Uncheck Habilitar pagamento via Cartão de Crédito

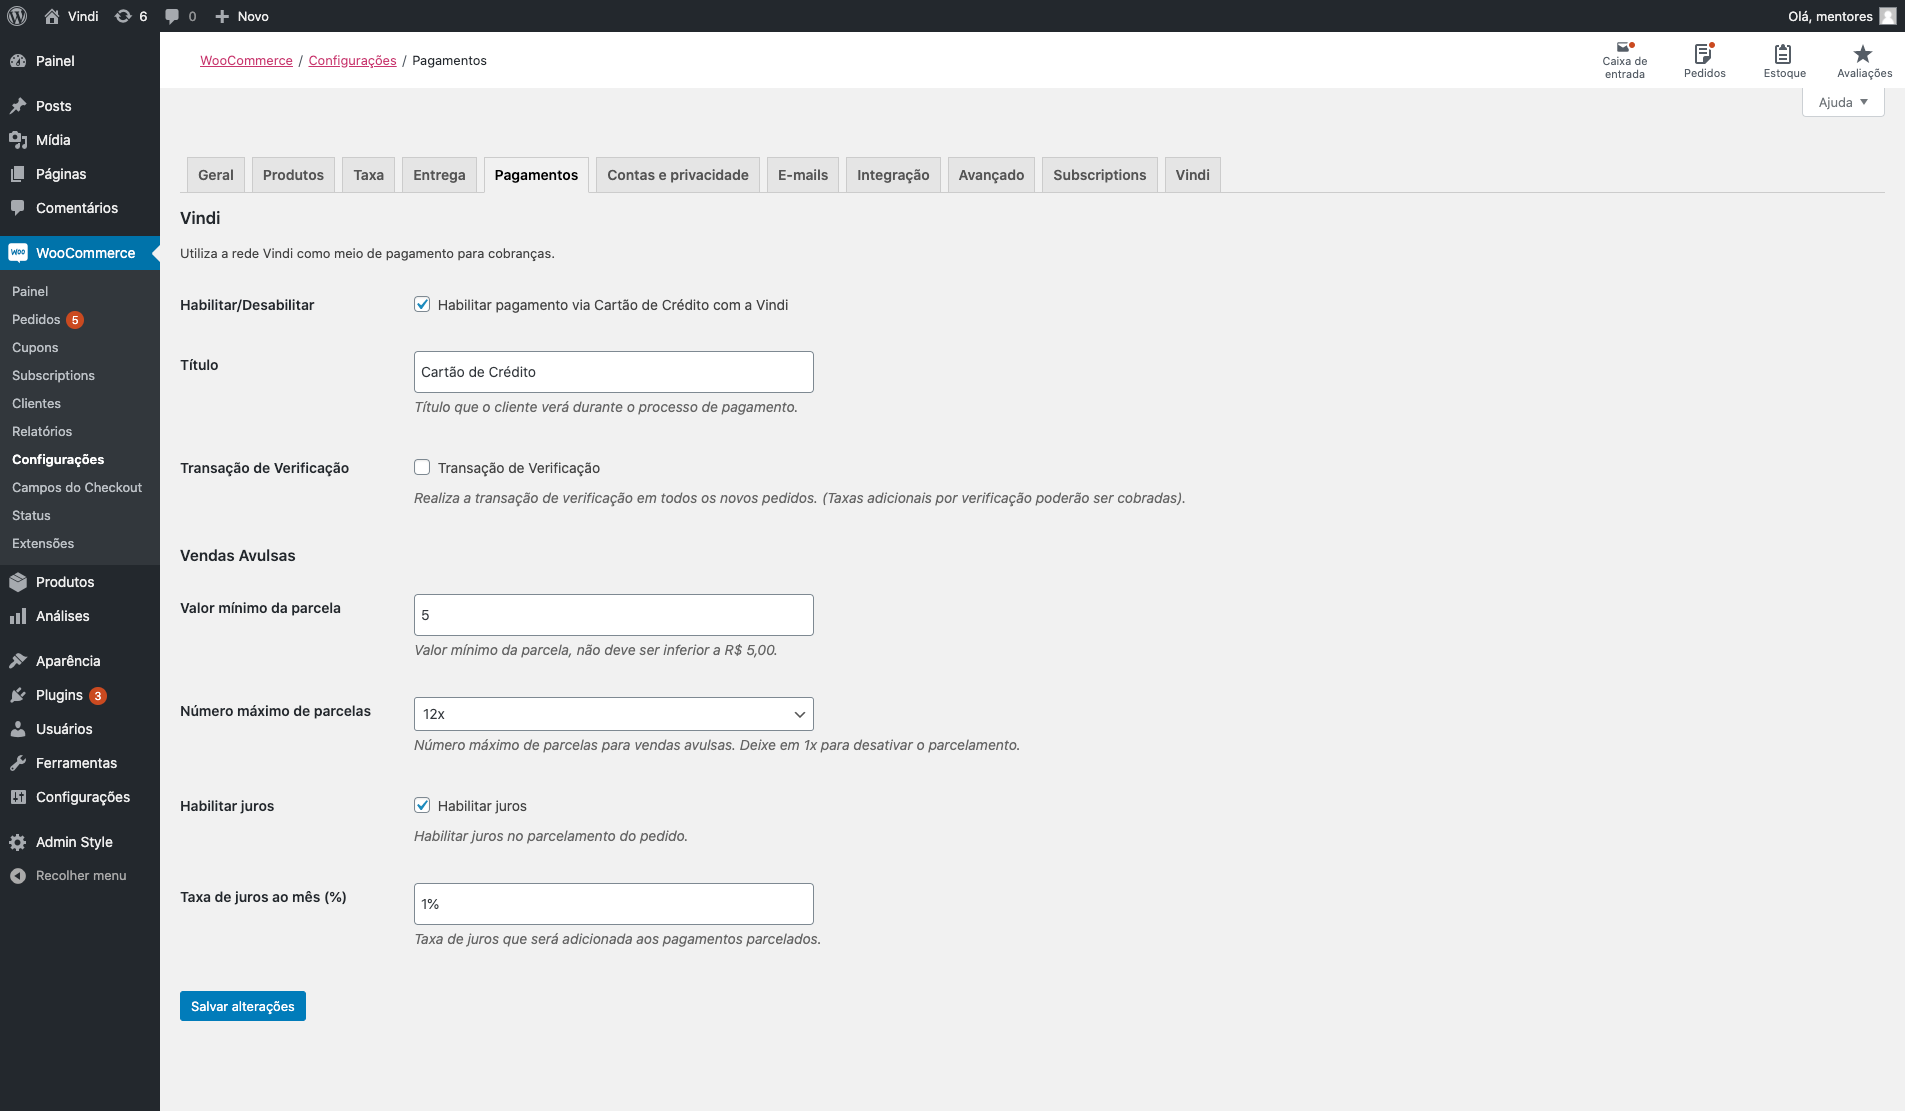pyautogui.click(x=422, y=304)
